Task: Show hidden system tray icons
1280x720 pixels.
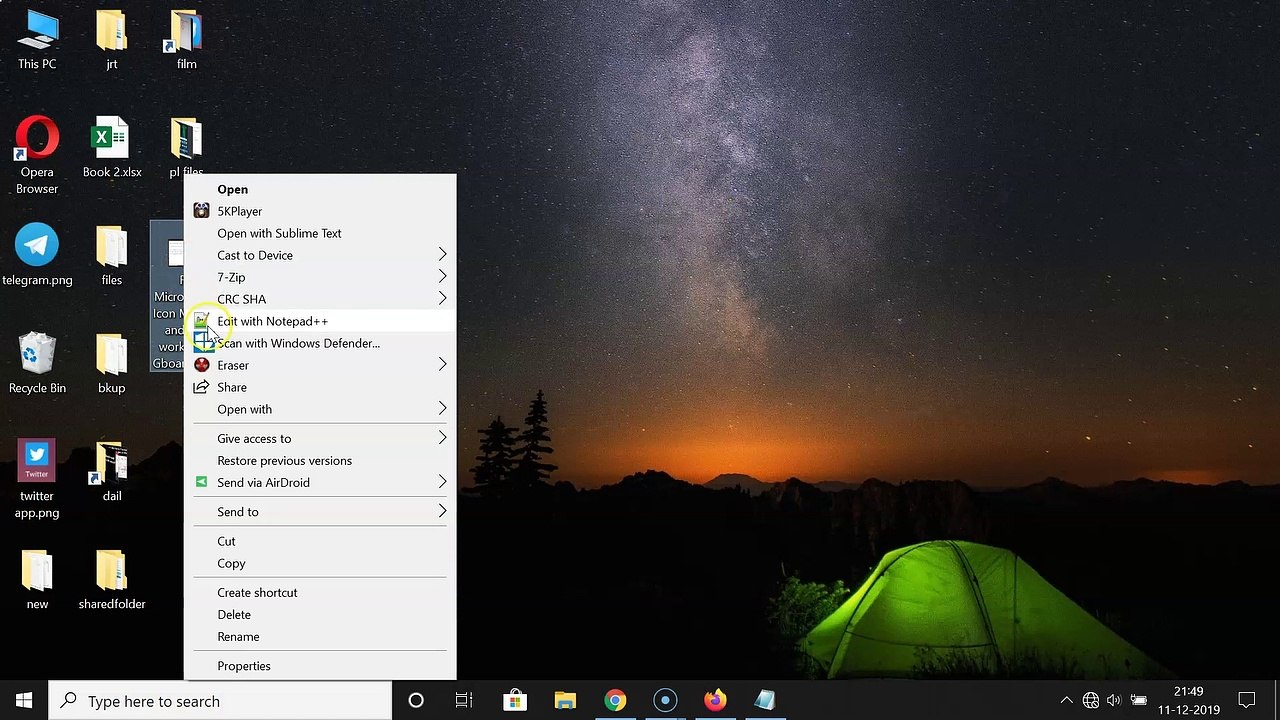Action: 1066,700
